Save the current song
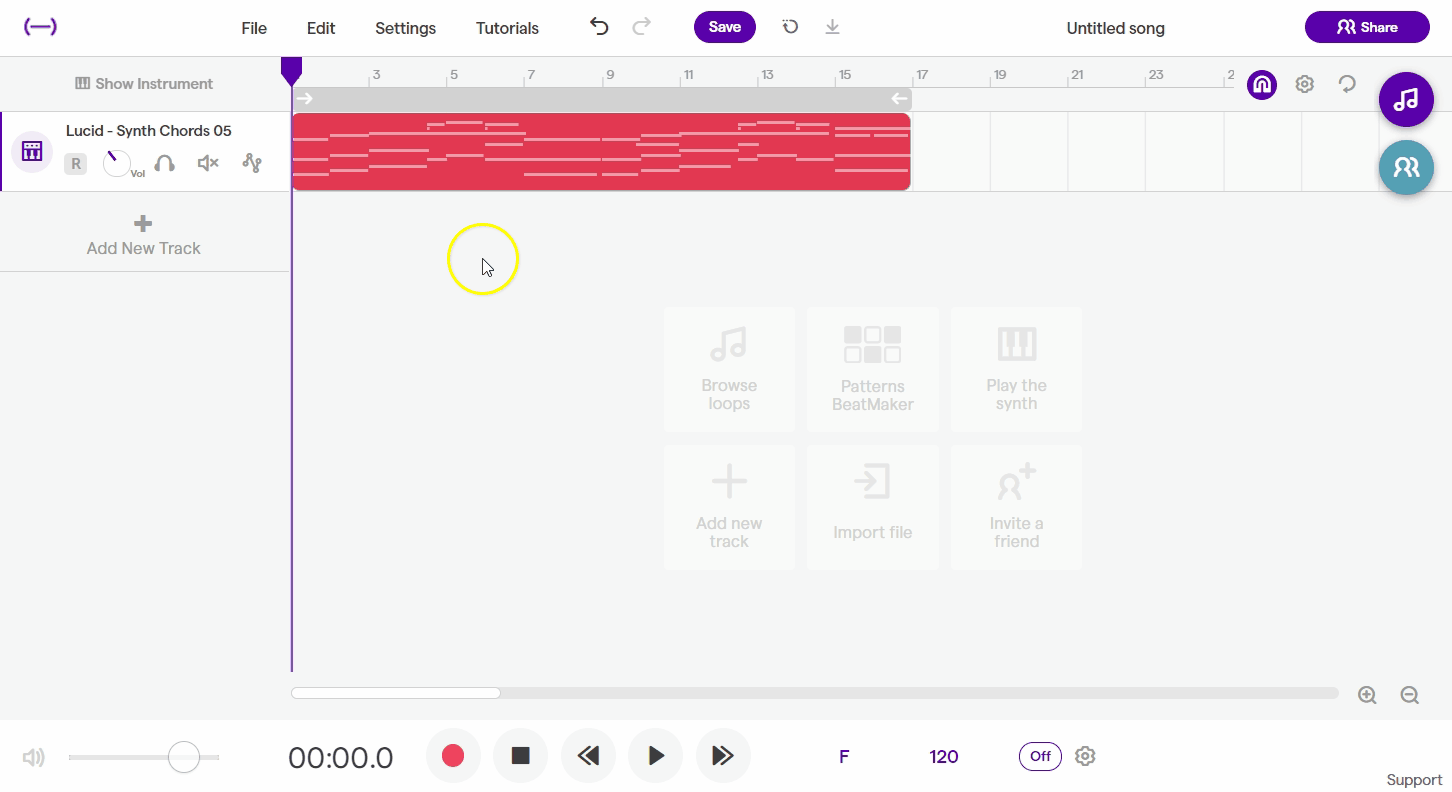Screen dimensions: 1452x792 [x=724, y=27]
